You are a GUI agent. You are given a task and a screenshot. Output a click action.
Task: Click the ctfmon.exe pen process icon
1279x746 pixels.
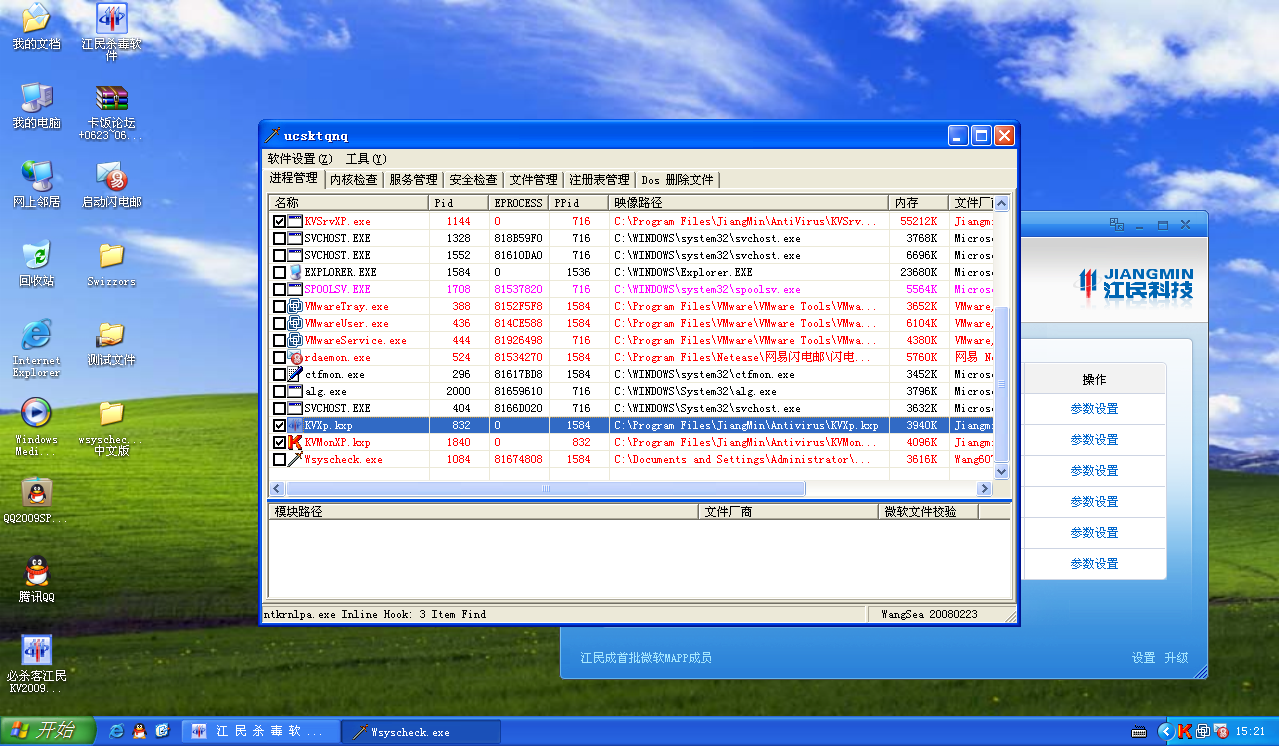tap(295, 374)
